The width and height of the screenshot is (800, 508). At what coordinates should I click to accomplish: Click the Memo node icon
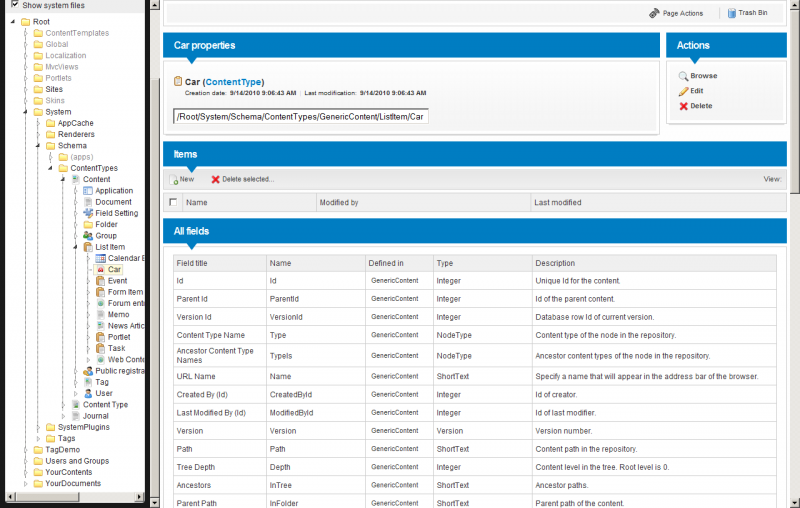coord(101,314)
